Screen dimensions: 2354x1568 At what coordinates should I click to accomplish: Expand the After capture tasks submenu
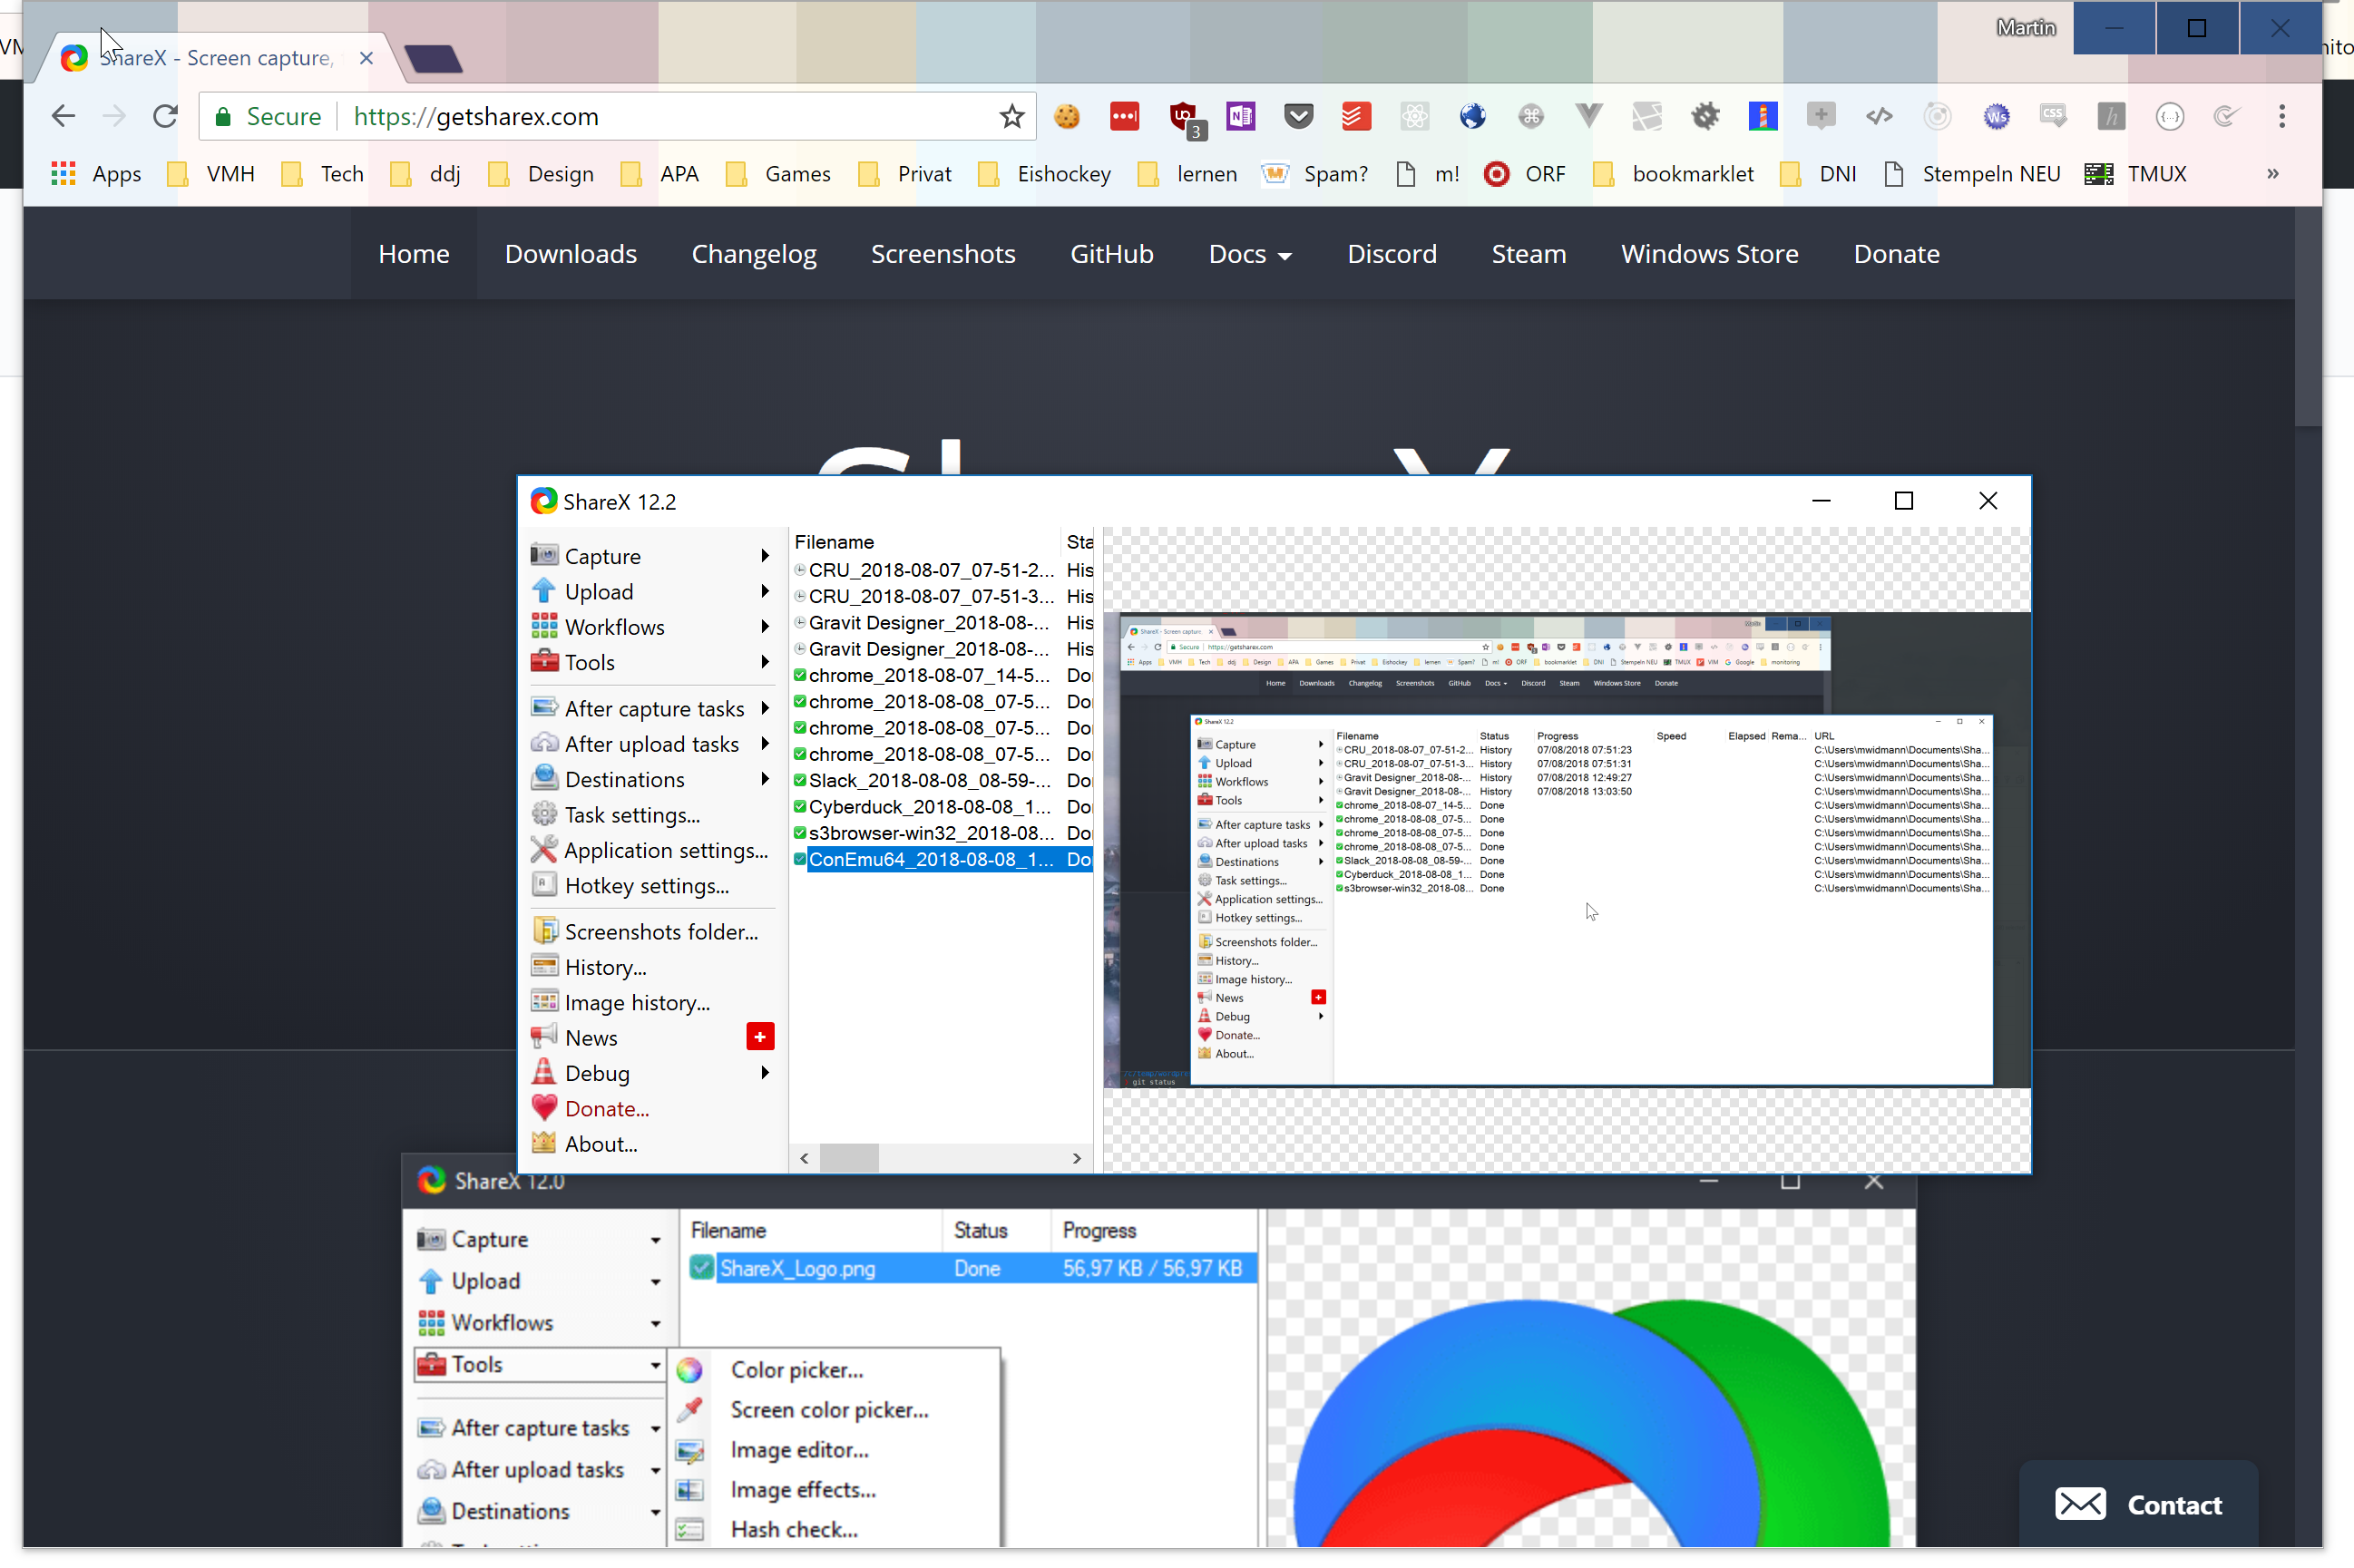tap(764, 707)
